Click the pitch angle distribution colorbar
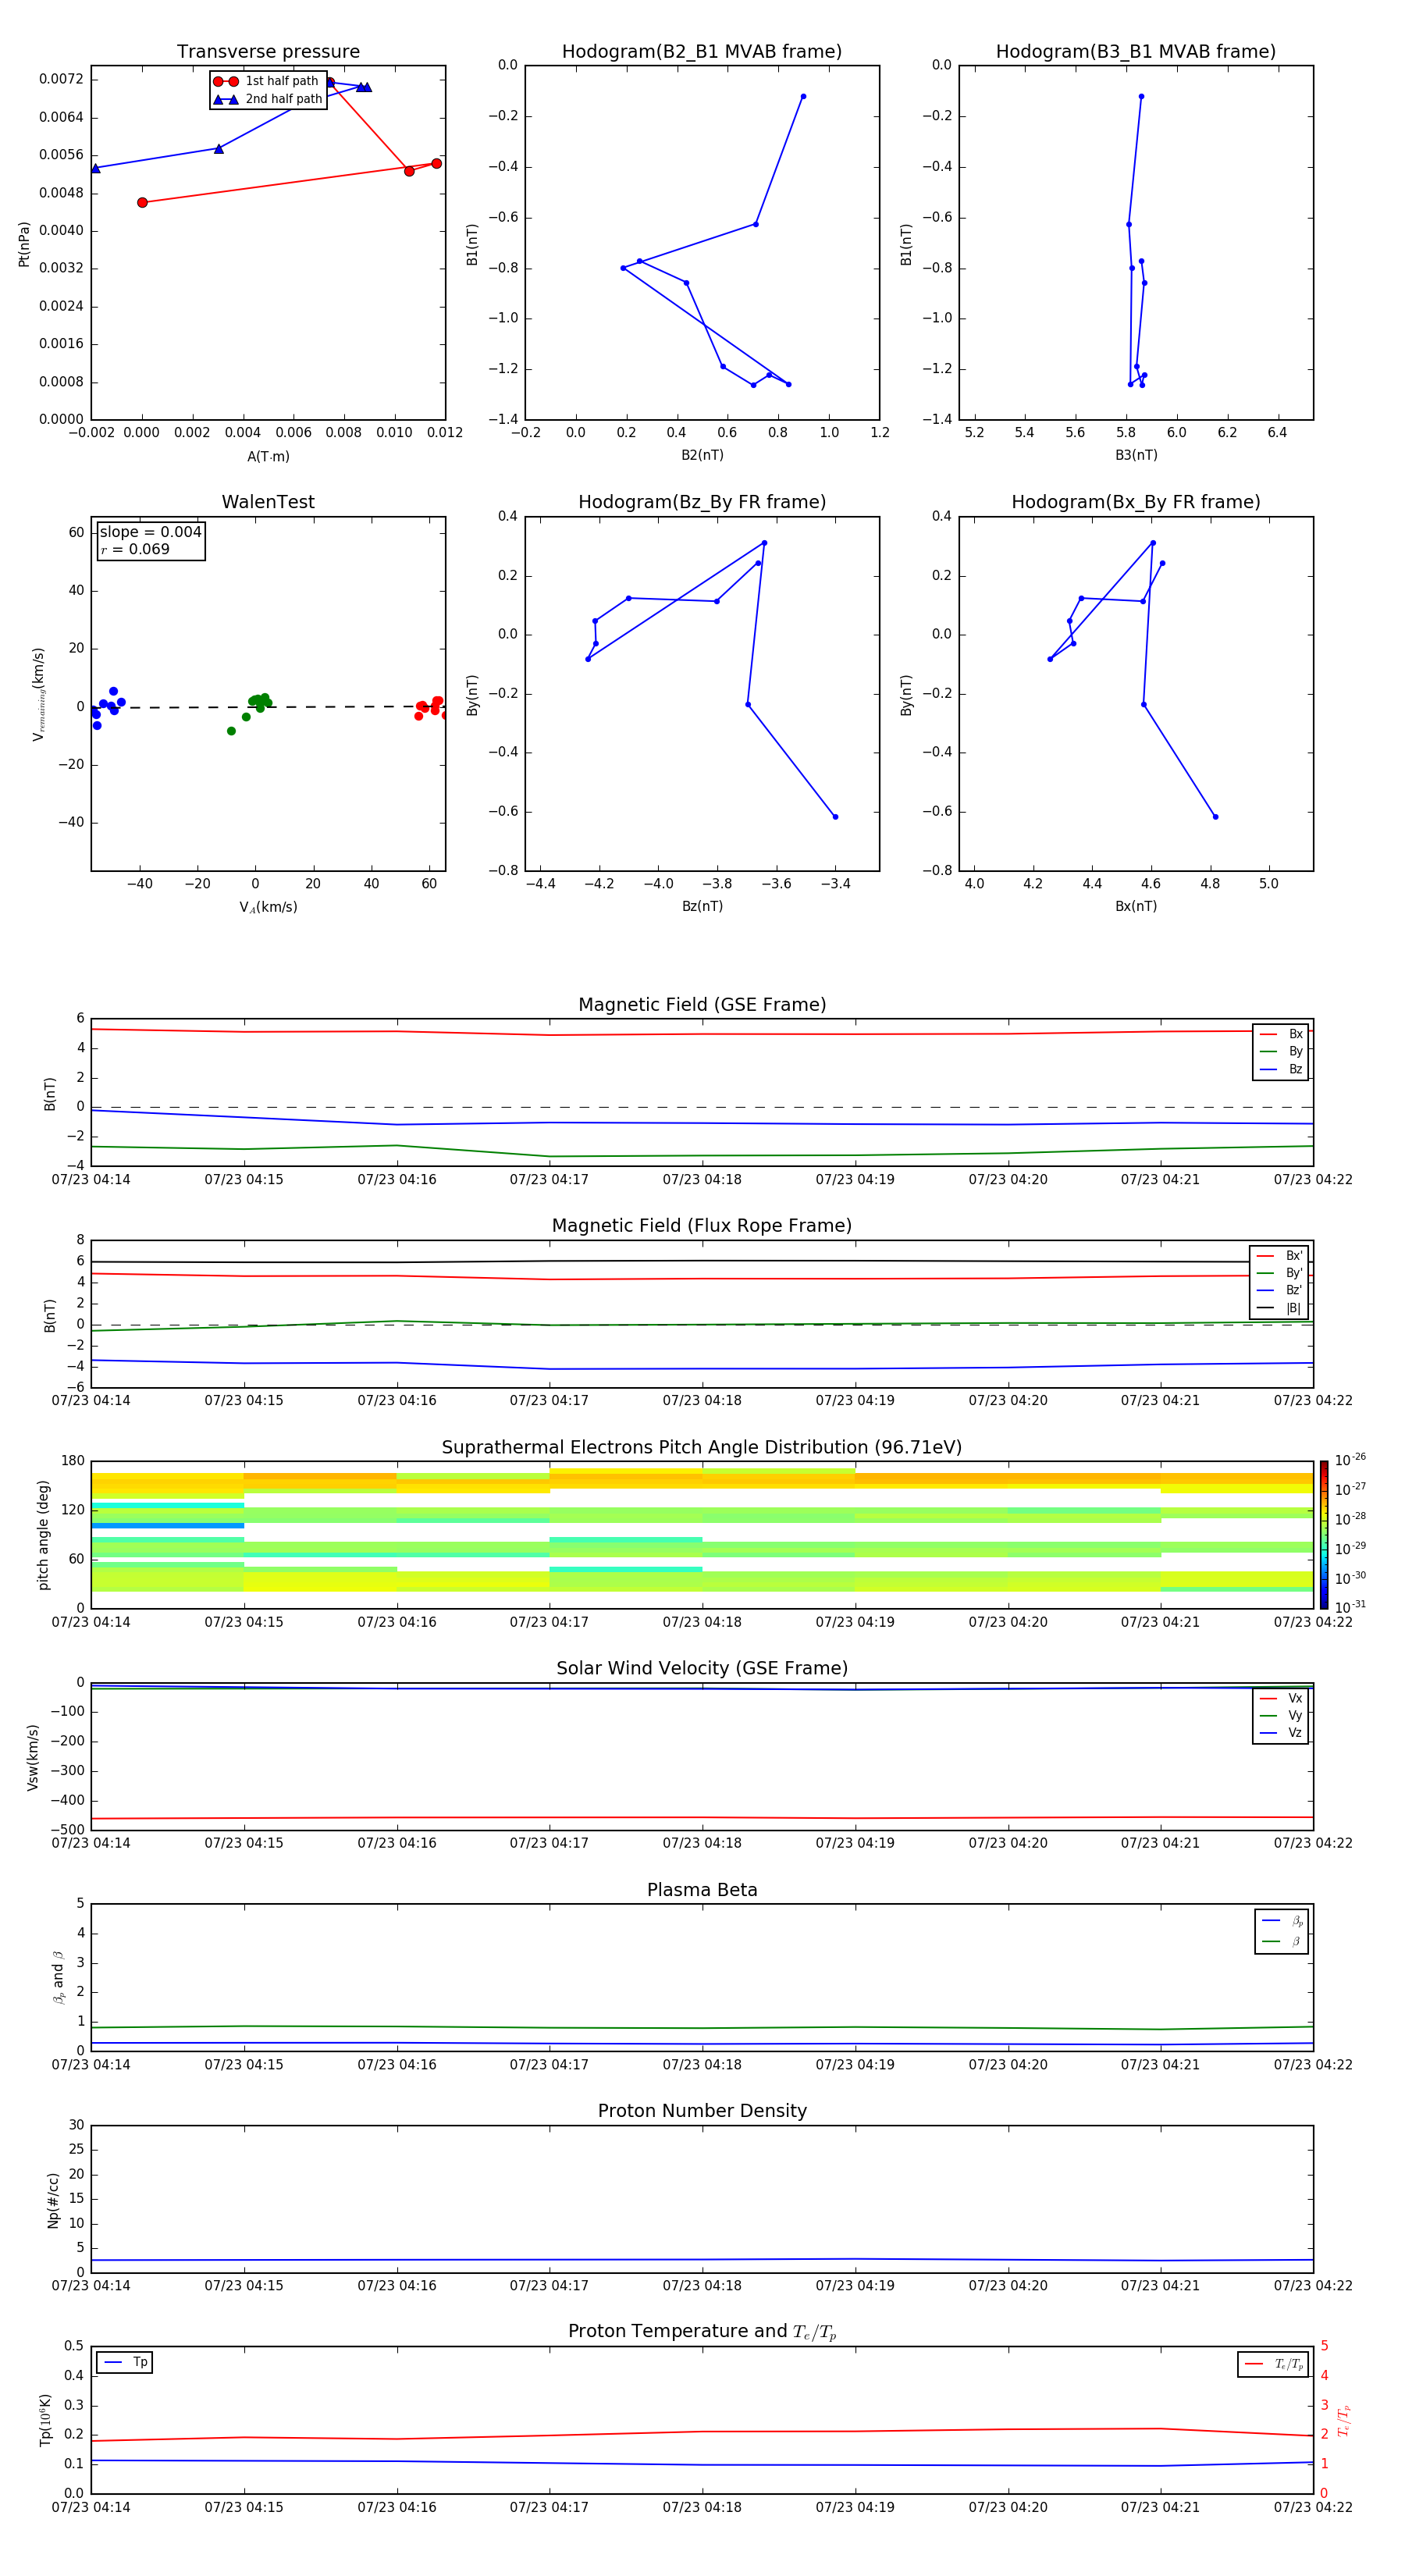1405x2576 pixels. click(x=1323, y=1535)
